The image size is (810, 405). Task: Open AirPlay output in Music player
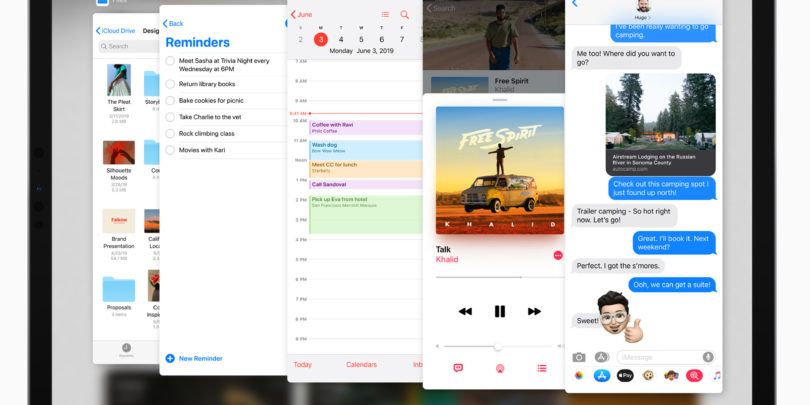[499, 368]
